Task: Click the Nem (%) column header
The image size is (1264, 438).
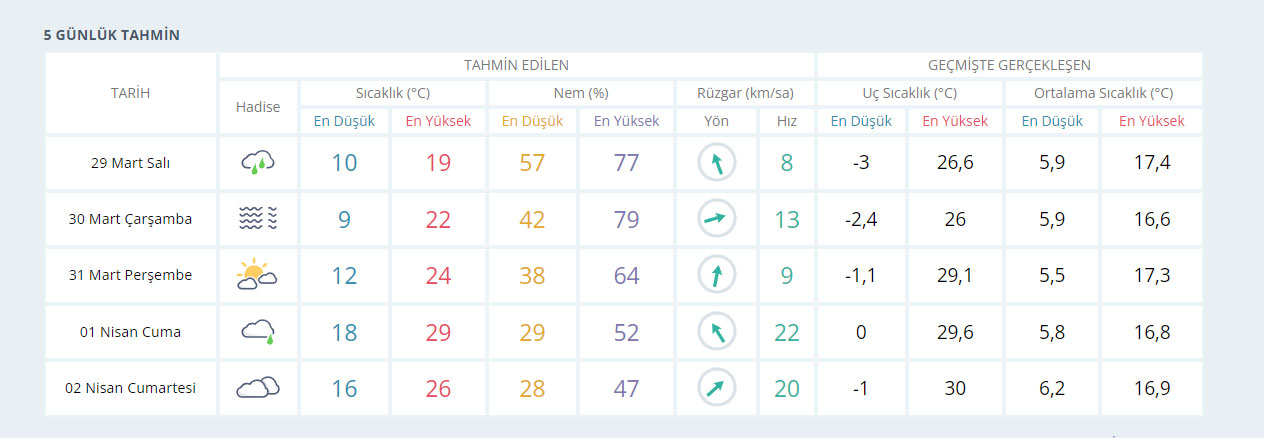Action: pos(580,93)
